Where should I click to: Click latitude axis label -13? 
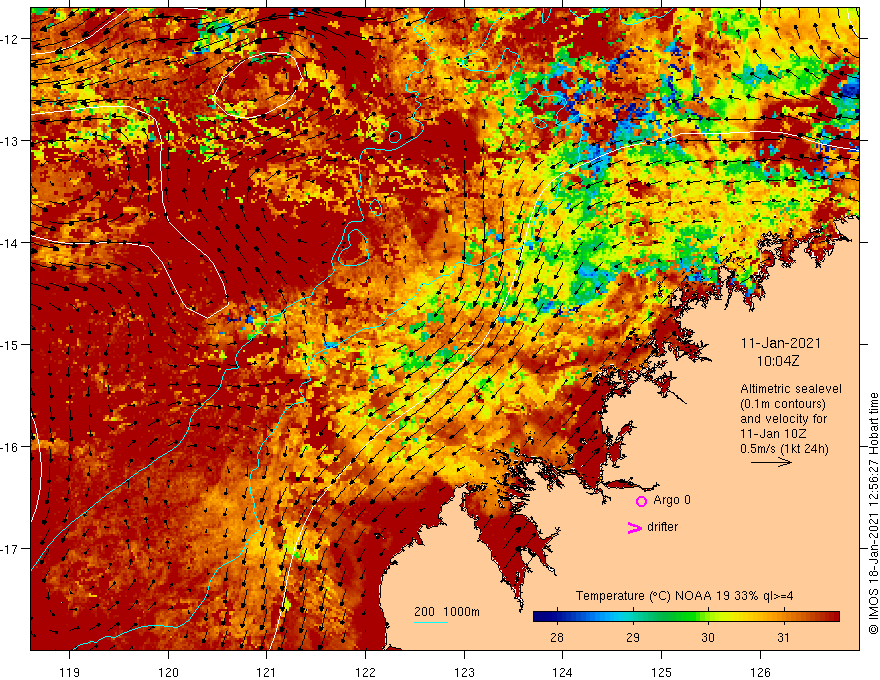(x=11, y=141)
